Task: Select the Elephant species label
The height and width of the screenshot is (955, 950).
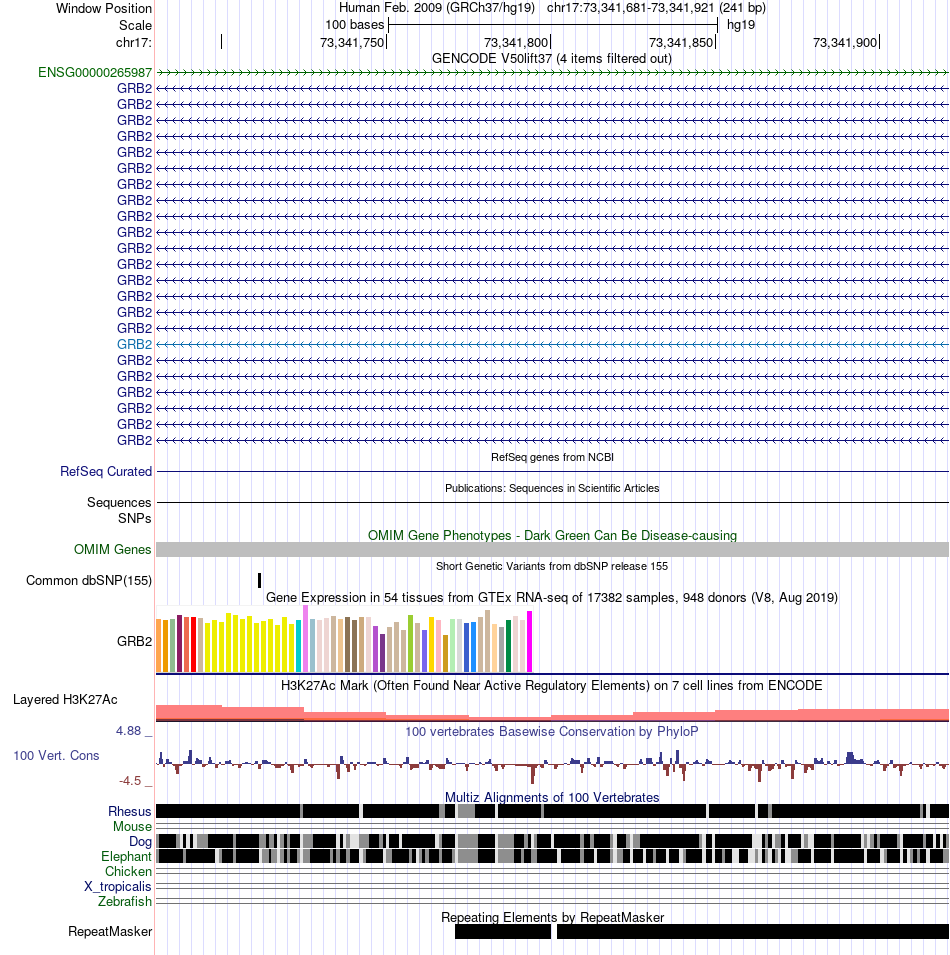Action: pyautogui.click(x=126, y=856)
